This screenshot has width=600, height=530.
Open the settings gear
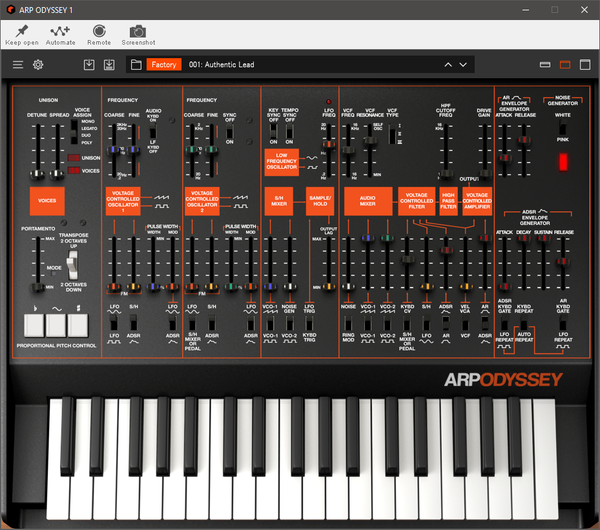coord(38,65)
